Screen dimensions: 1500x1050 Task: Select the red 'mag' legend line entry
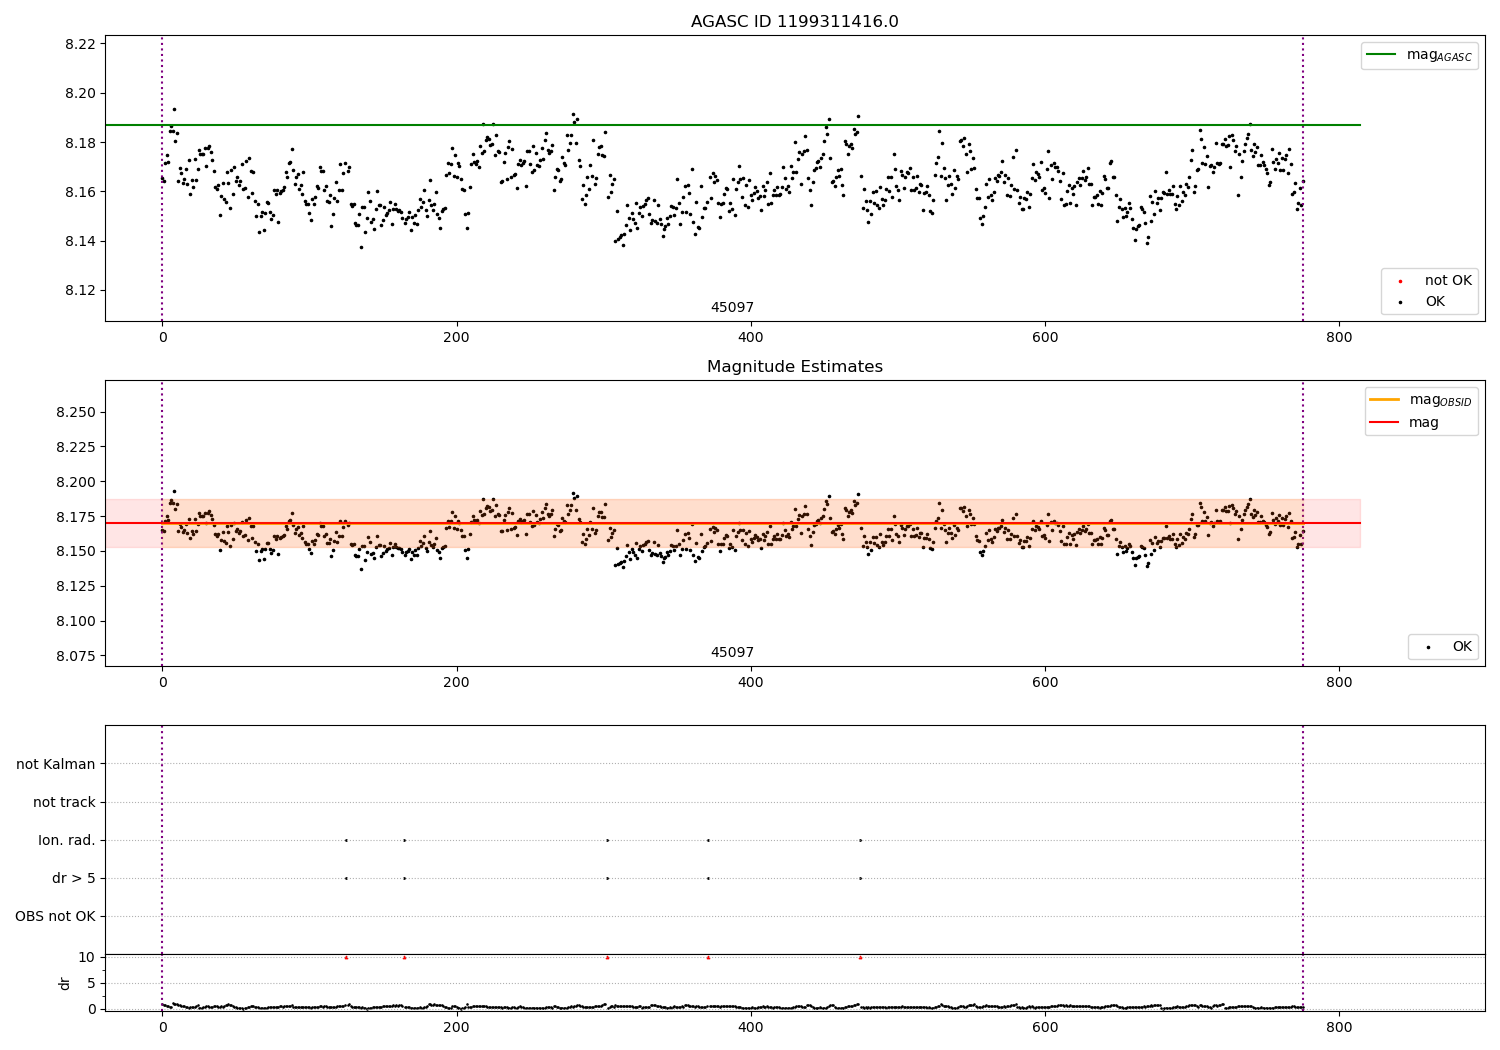(1404, 423)
